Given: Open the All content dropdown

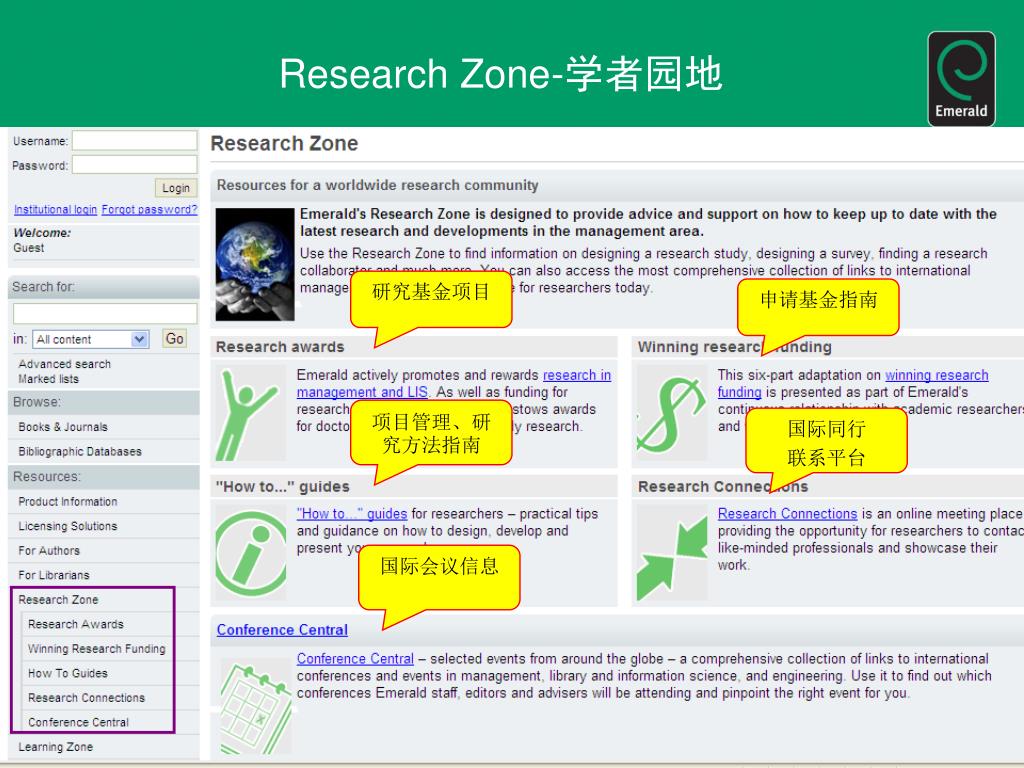Looking at the screenshot, I should (91, 339).
